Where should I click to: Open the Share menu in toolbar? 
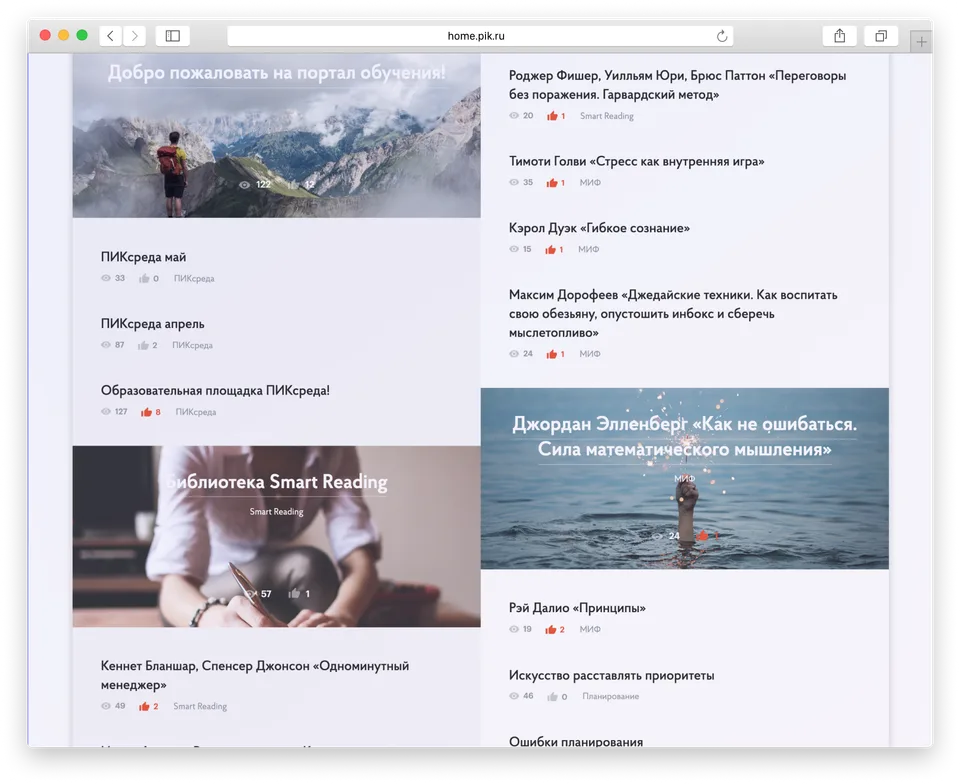[840, 36]
